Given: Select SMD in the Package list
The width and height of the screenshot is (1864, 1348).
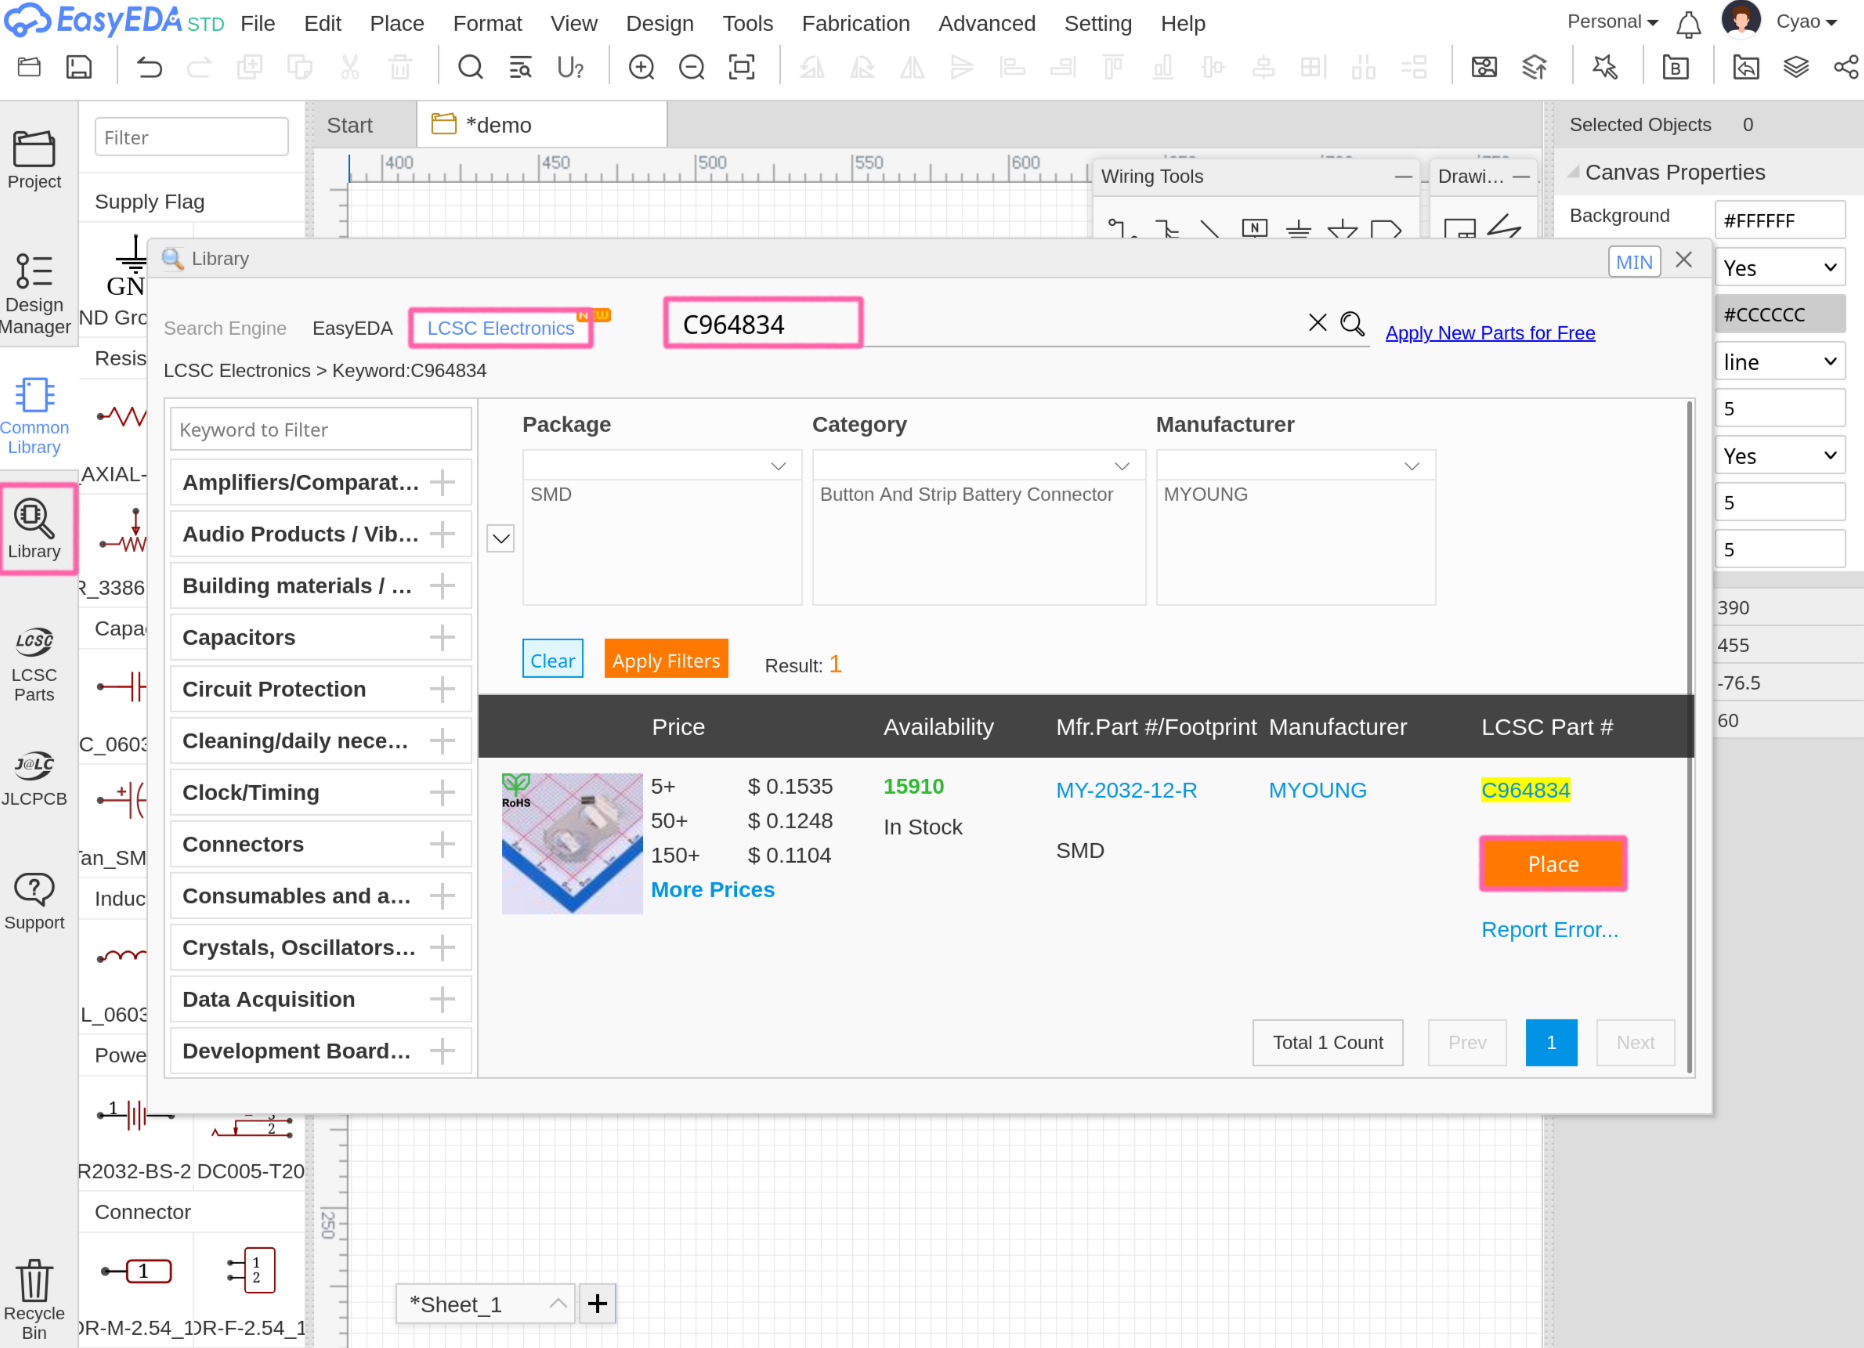Looking at the screenshot, I should (x=551, y=494).
